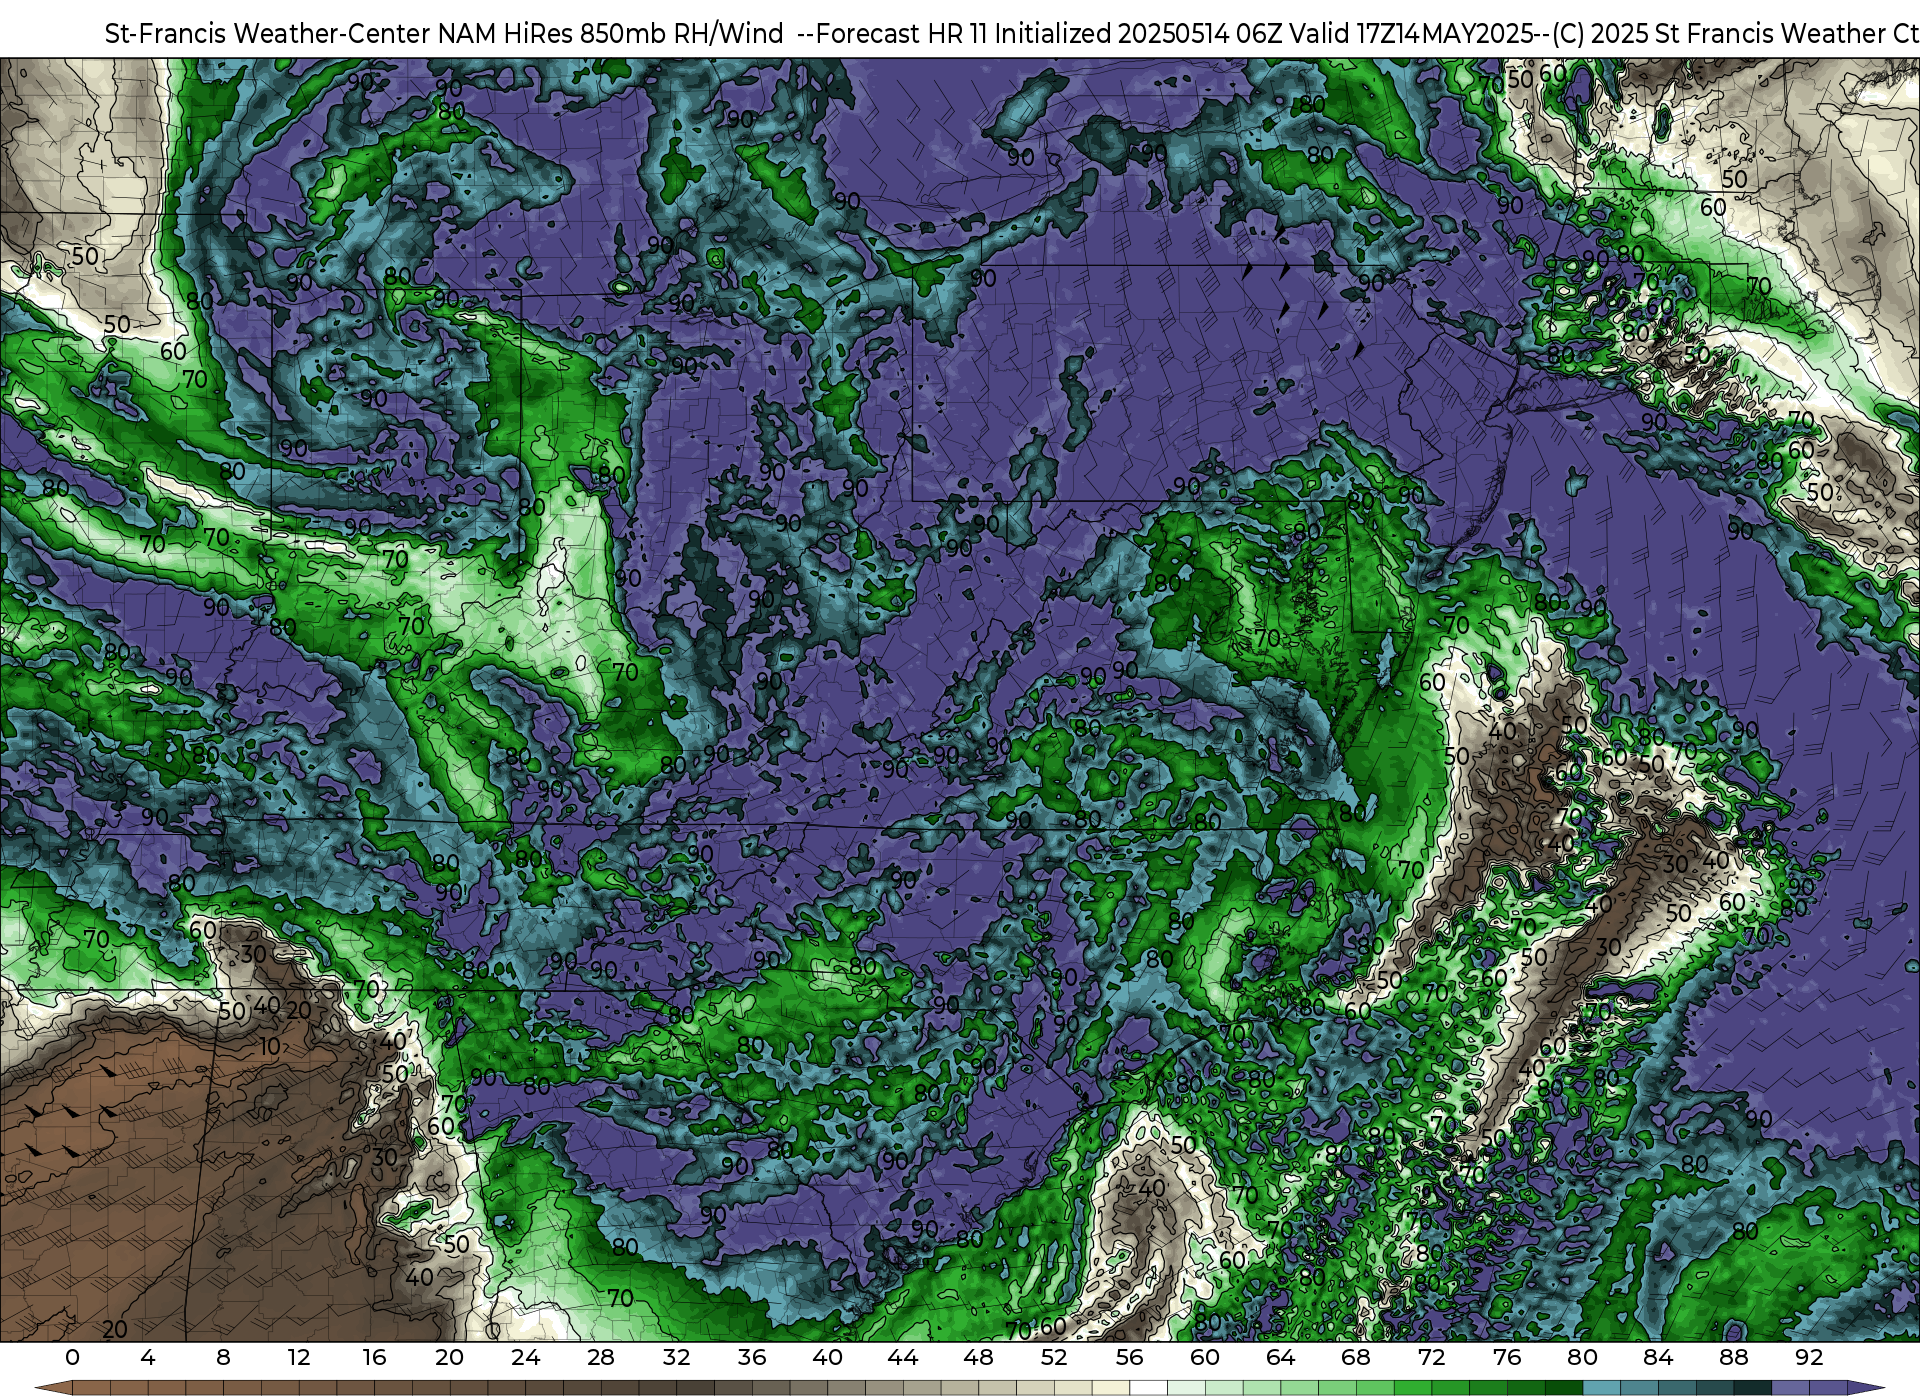Click the "St-Francis Weather-Center" title text

point(268,34)
